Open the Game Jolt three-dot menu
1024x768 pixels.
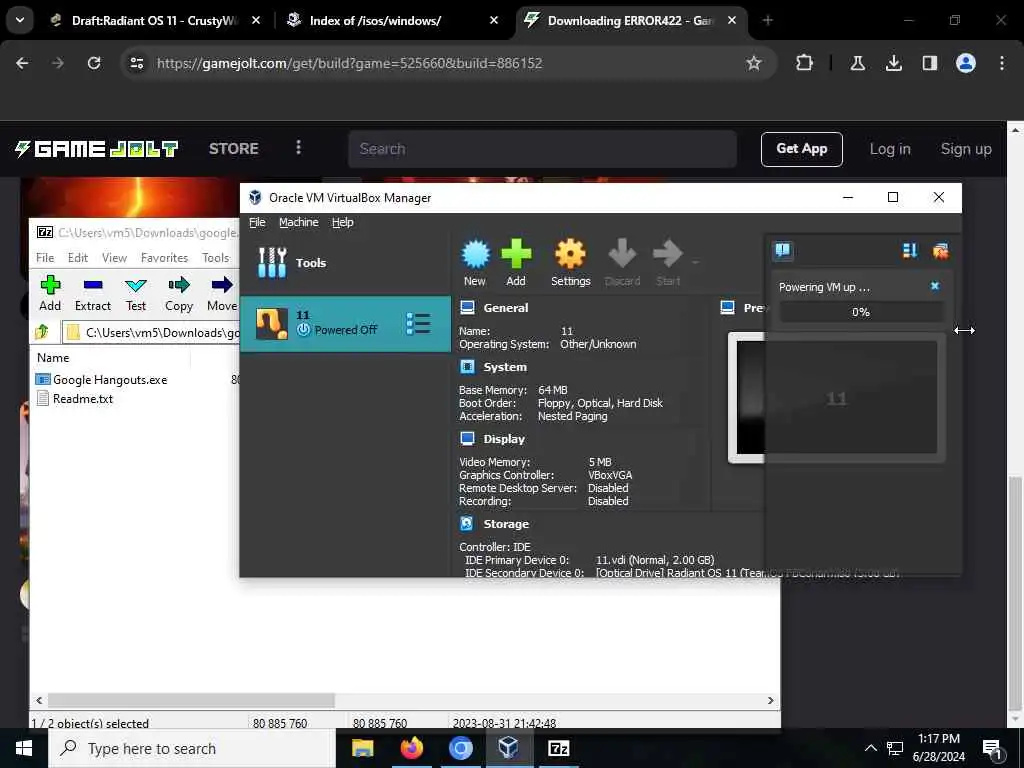298,148
